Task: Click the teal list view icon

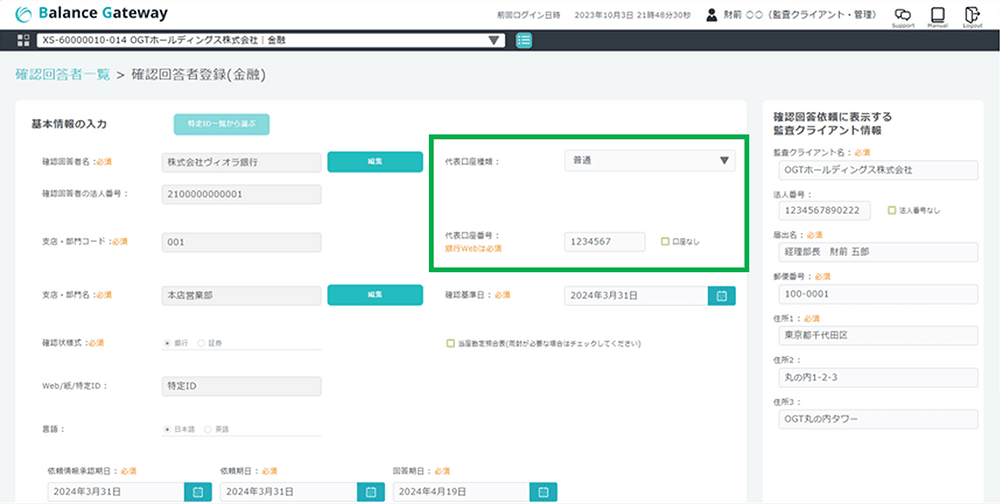Action: (524, 40)
